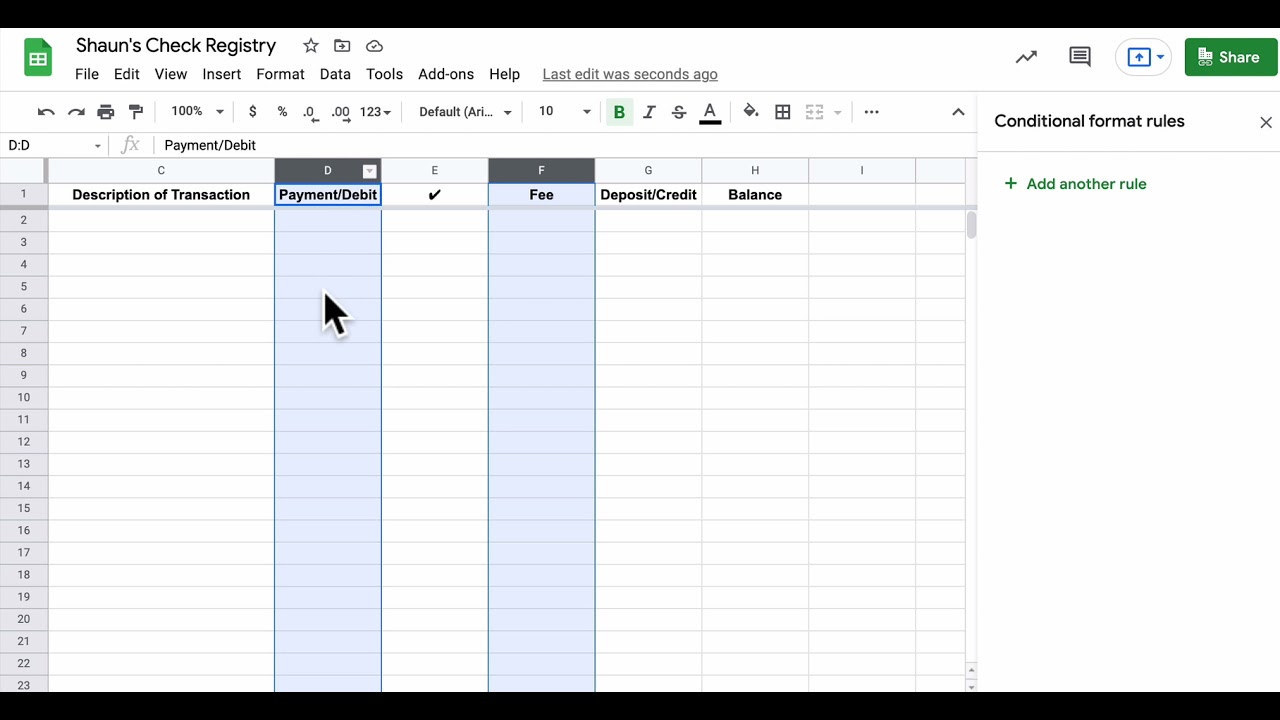Open the Last edit was seconds ago link
This screenshot has width=1280, height=720.
(630, 74)
